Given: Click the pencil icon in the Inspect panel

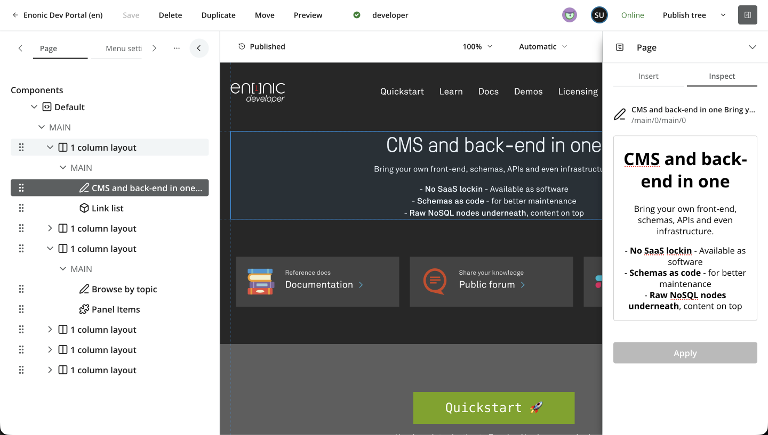Looking at the screenshot, I should click(620, 115).
